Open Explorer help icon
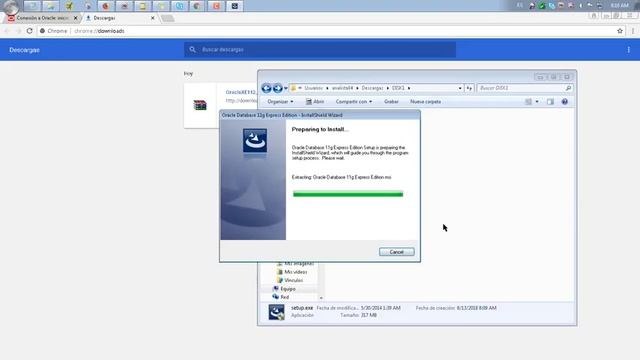The height and width of the screenshot is (360, 640). click(564, 102)
